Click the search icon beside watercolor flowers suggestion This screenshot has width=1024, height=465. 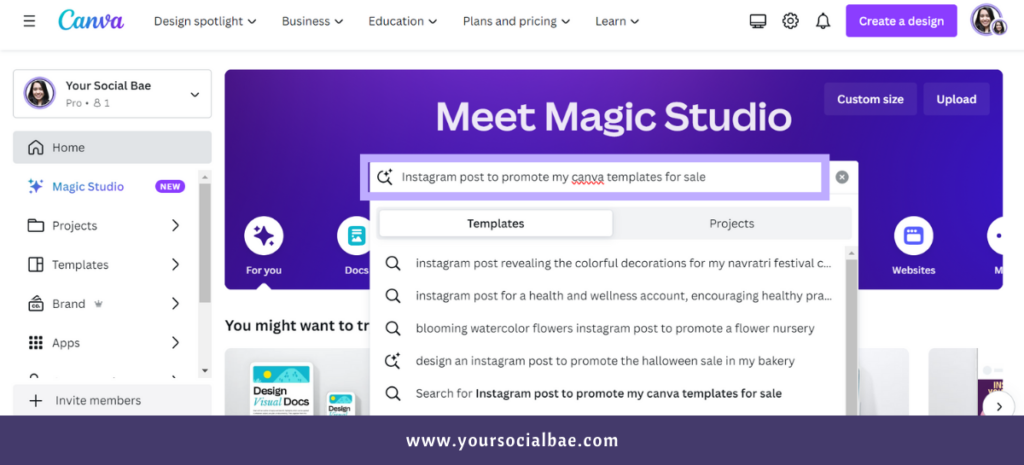[x=392, y=328]
